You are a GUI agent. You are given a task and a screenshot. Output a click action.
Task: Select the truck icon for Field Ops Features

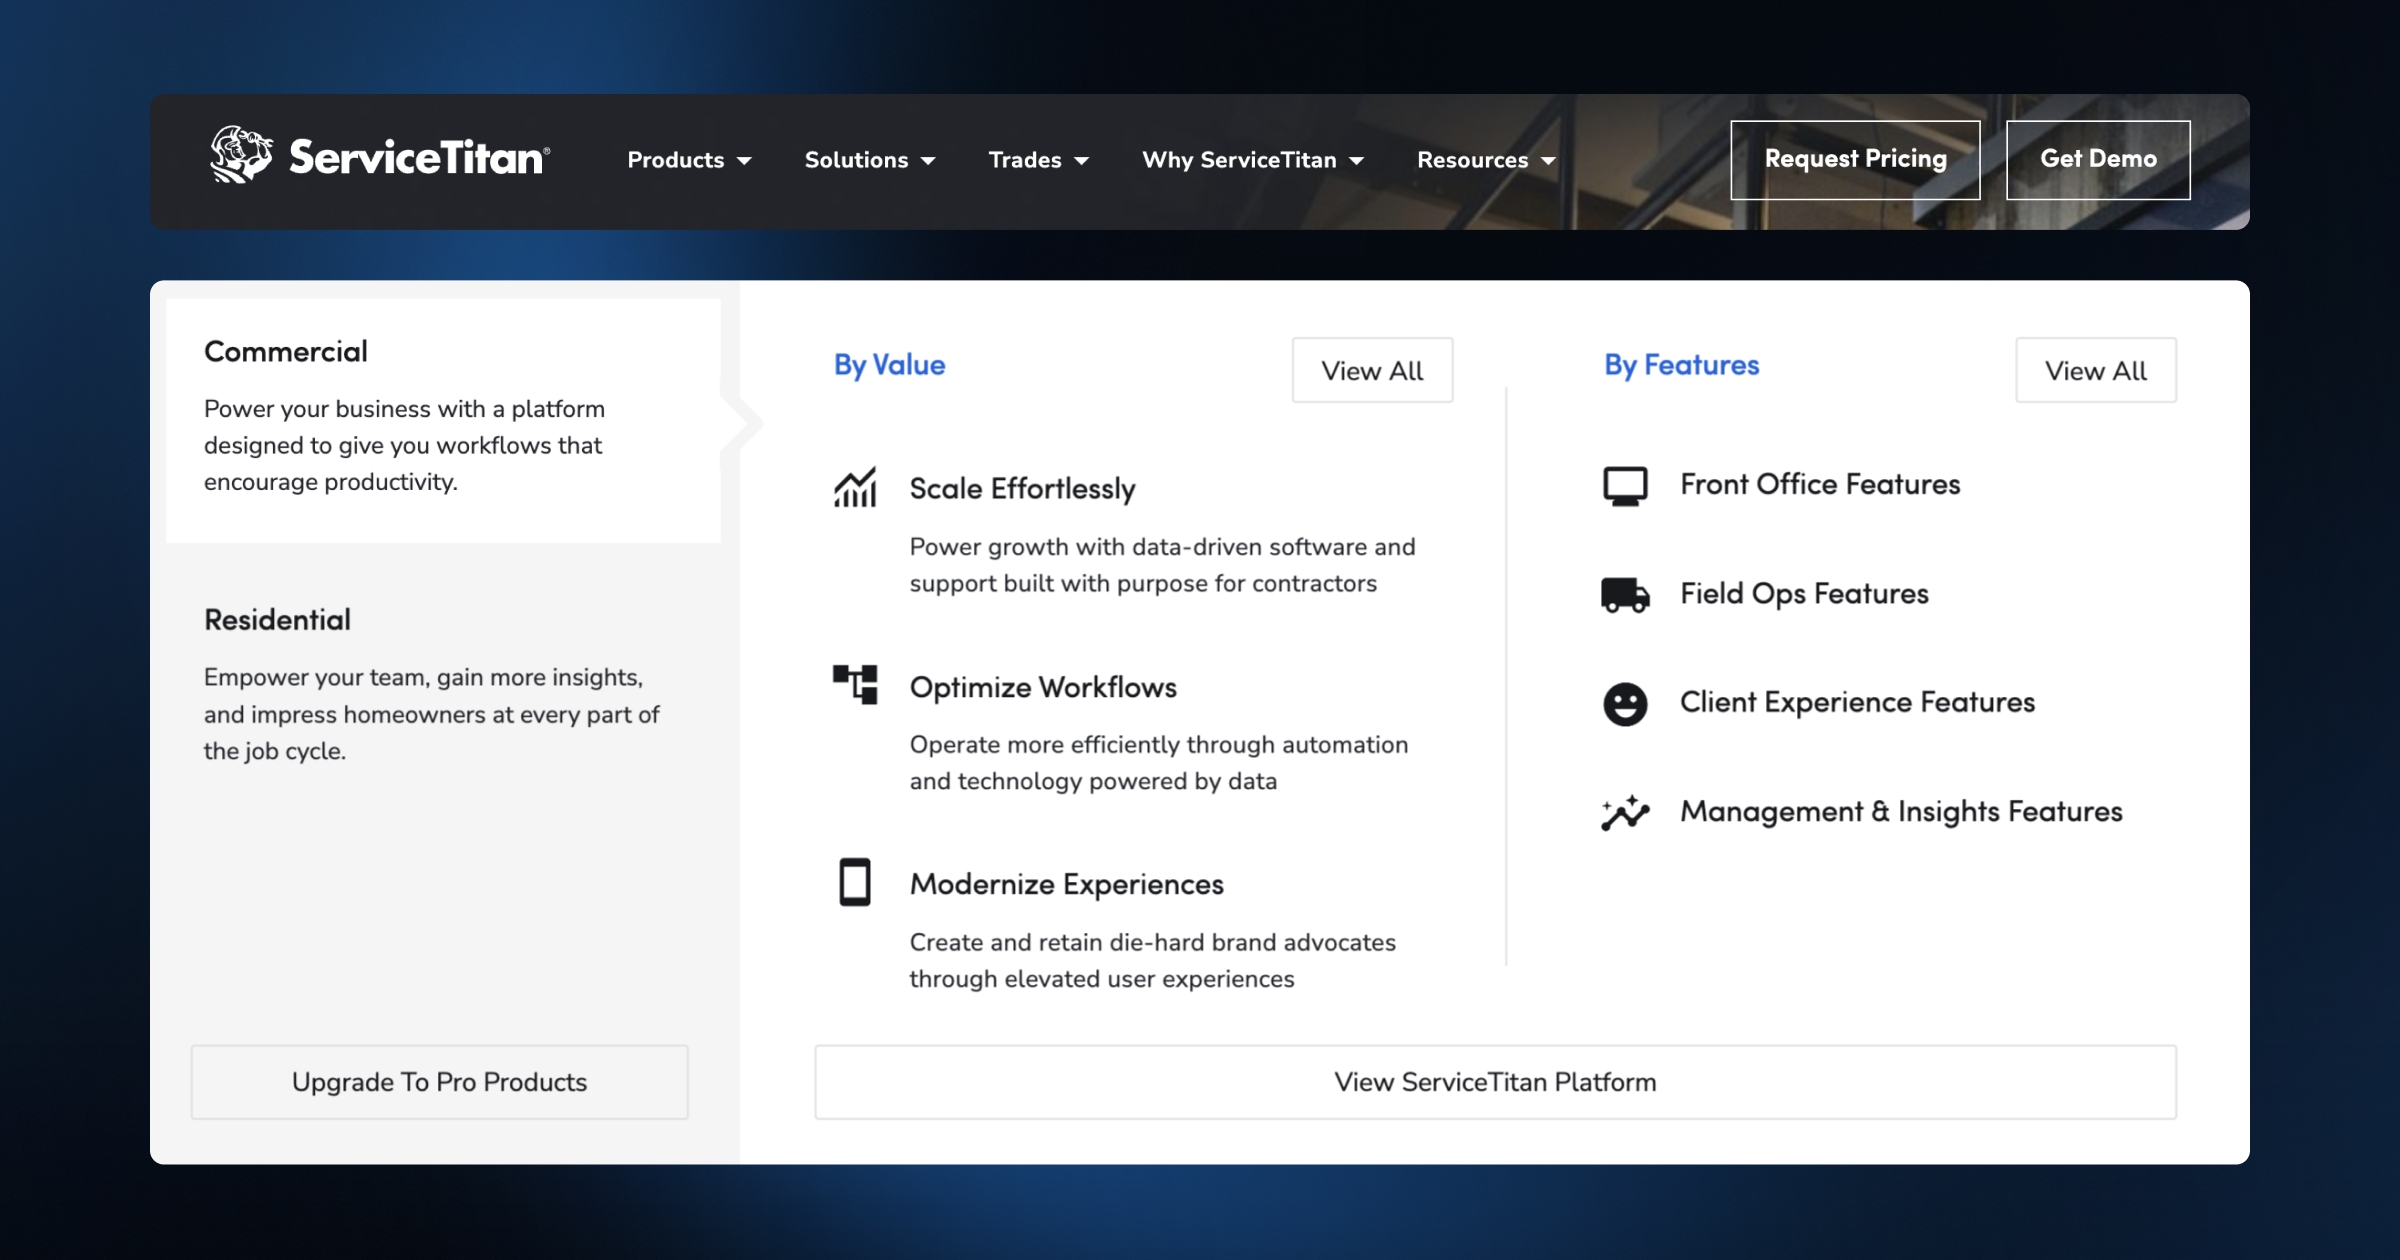click(1625, 593)
